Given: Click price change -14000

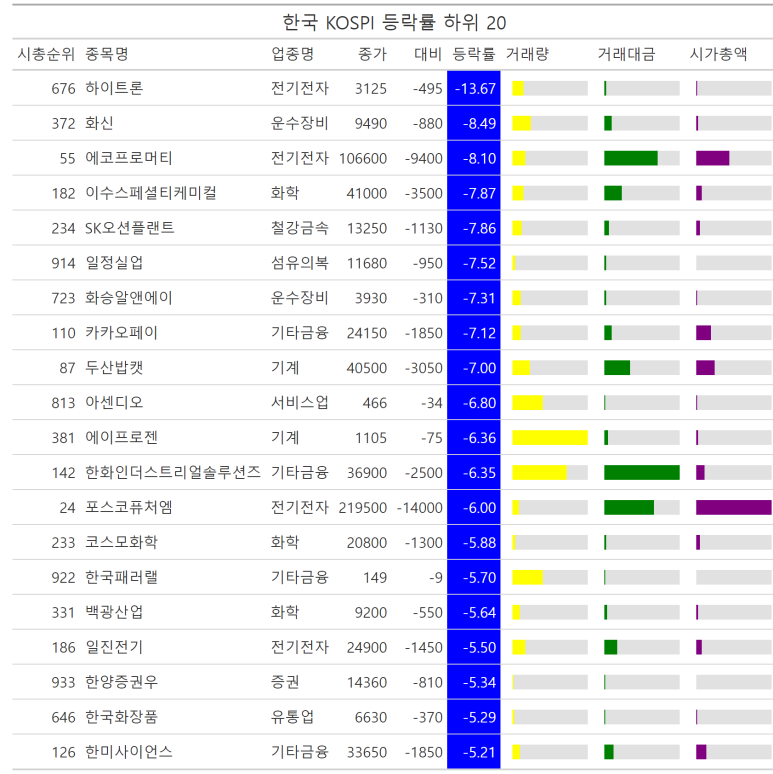Looking at the screenshot, I should pyautogui.click(x=420, y=507).
